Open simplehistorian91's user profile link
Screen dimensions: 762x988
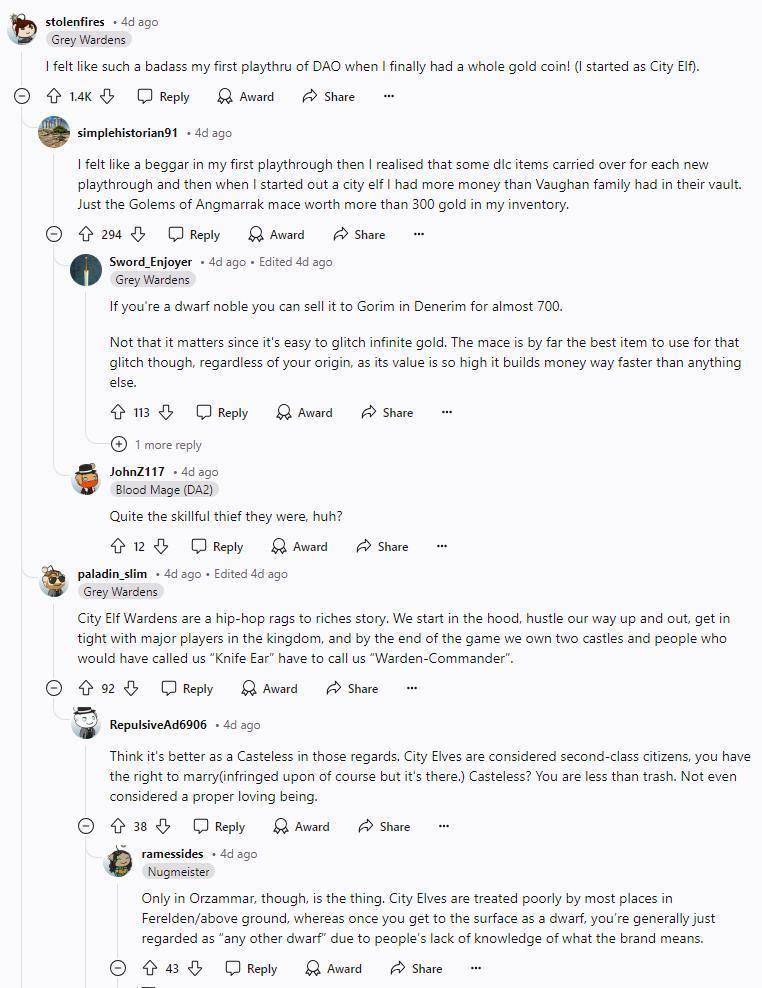point(127,133)
